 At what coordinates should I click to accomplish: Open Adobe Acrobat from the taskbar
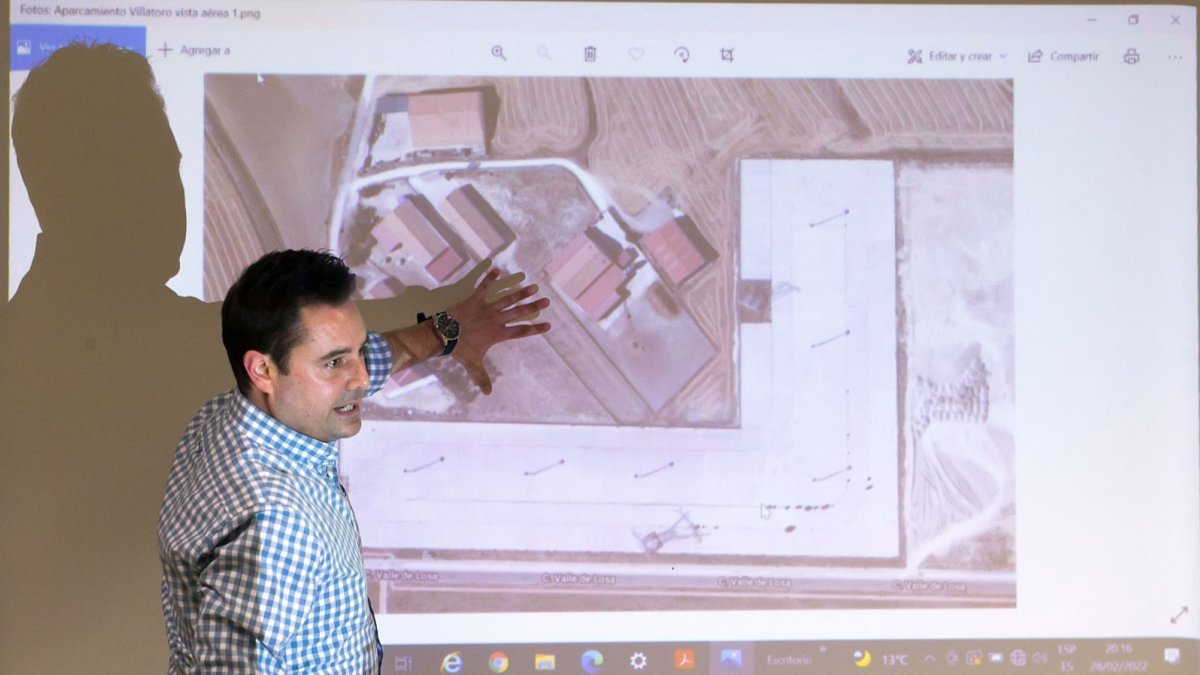685,660
